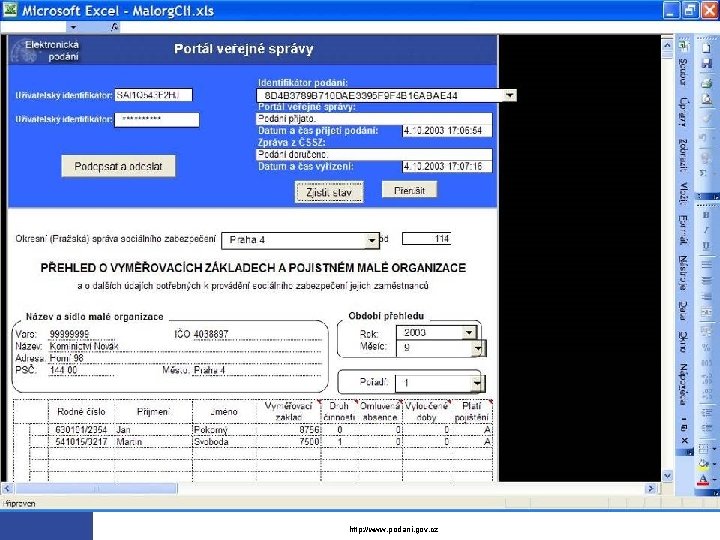Toggle Italic formatting

click(706, 230)
